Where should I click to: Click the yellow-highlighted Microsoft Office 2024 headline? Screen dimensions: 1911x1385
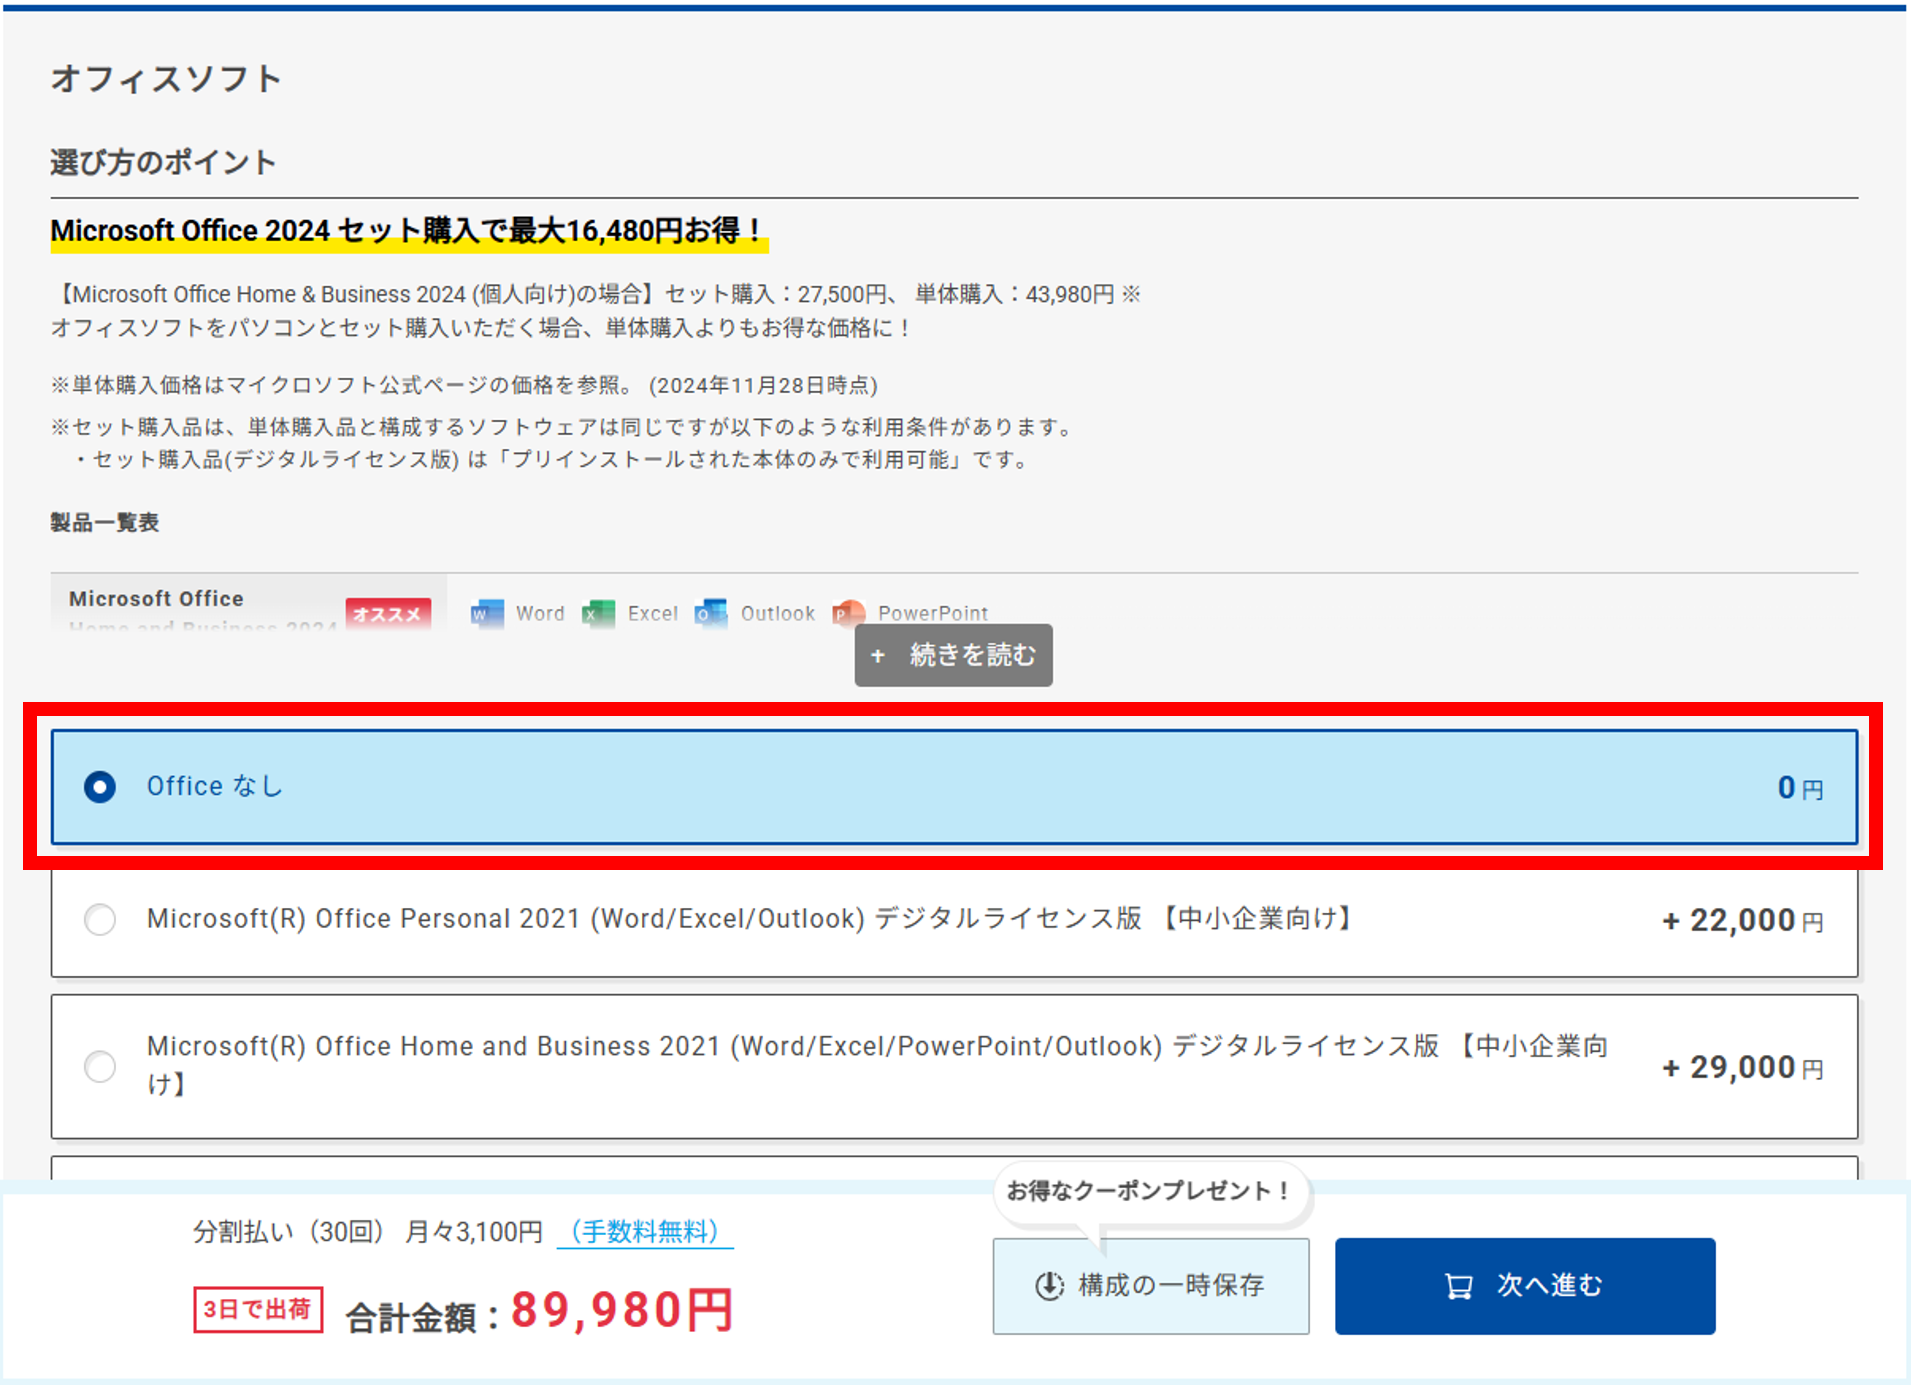[x=409, y=231]
